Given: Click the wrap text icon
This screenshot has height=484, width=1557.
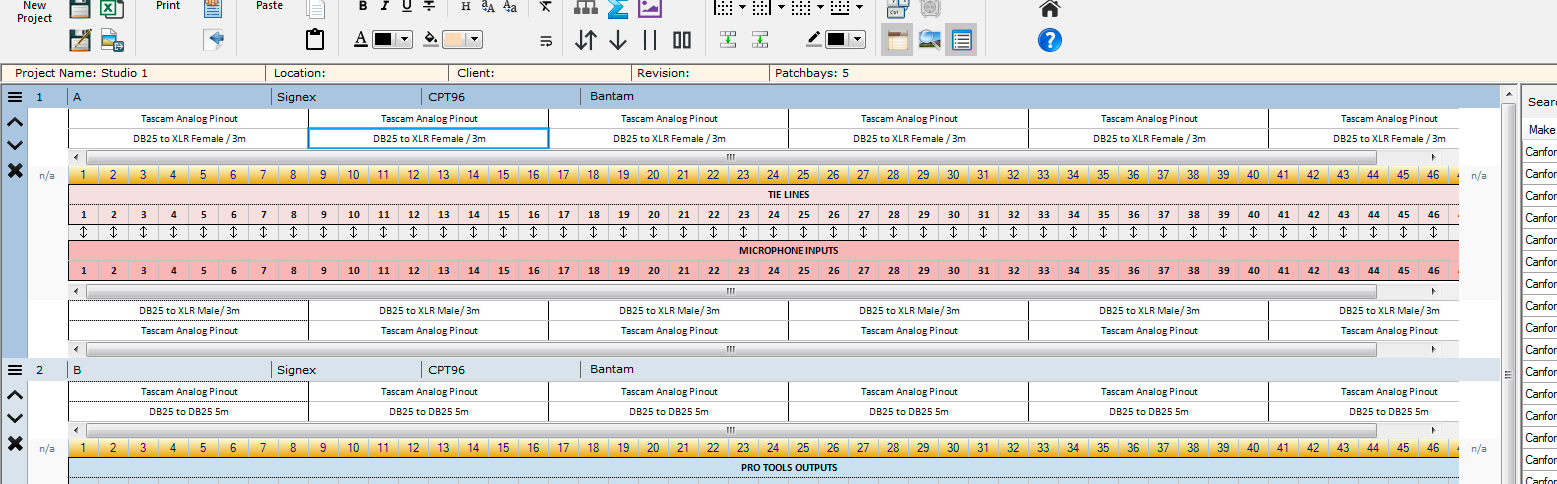Looking at the screenshot, I should click(545, 40).
